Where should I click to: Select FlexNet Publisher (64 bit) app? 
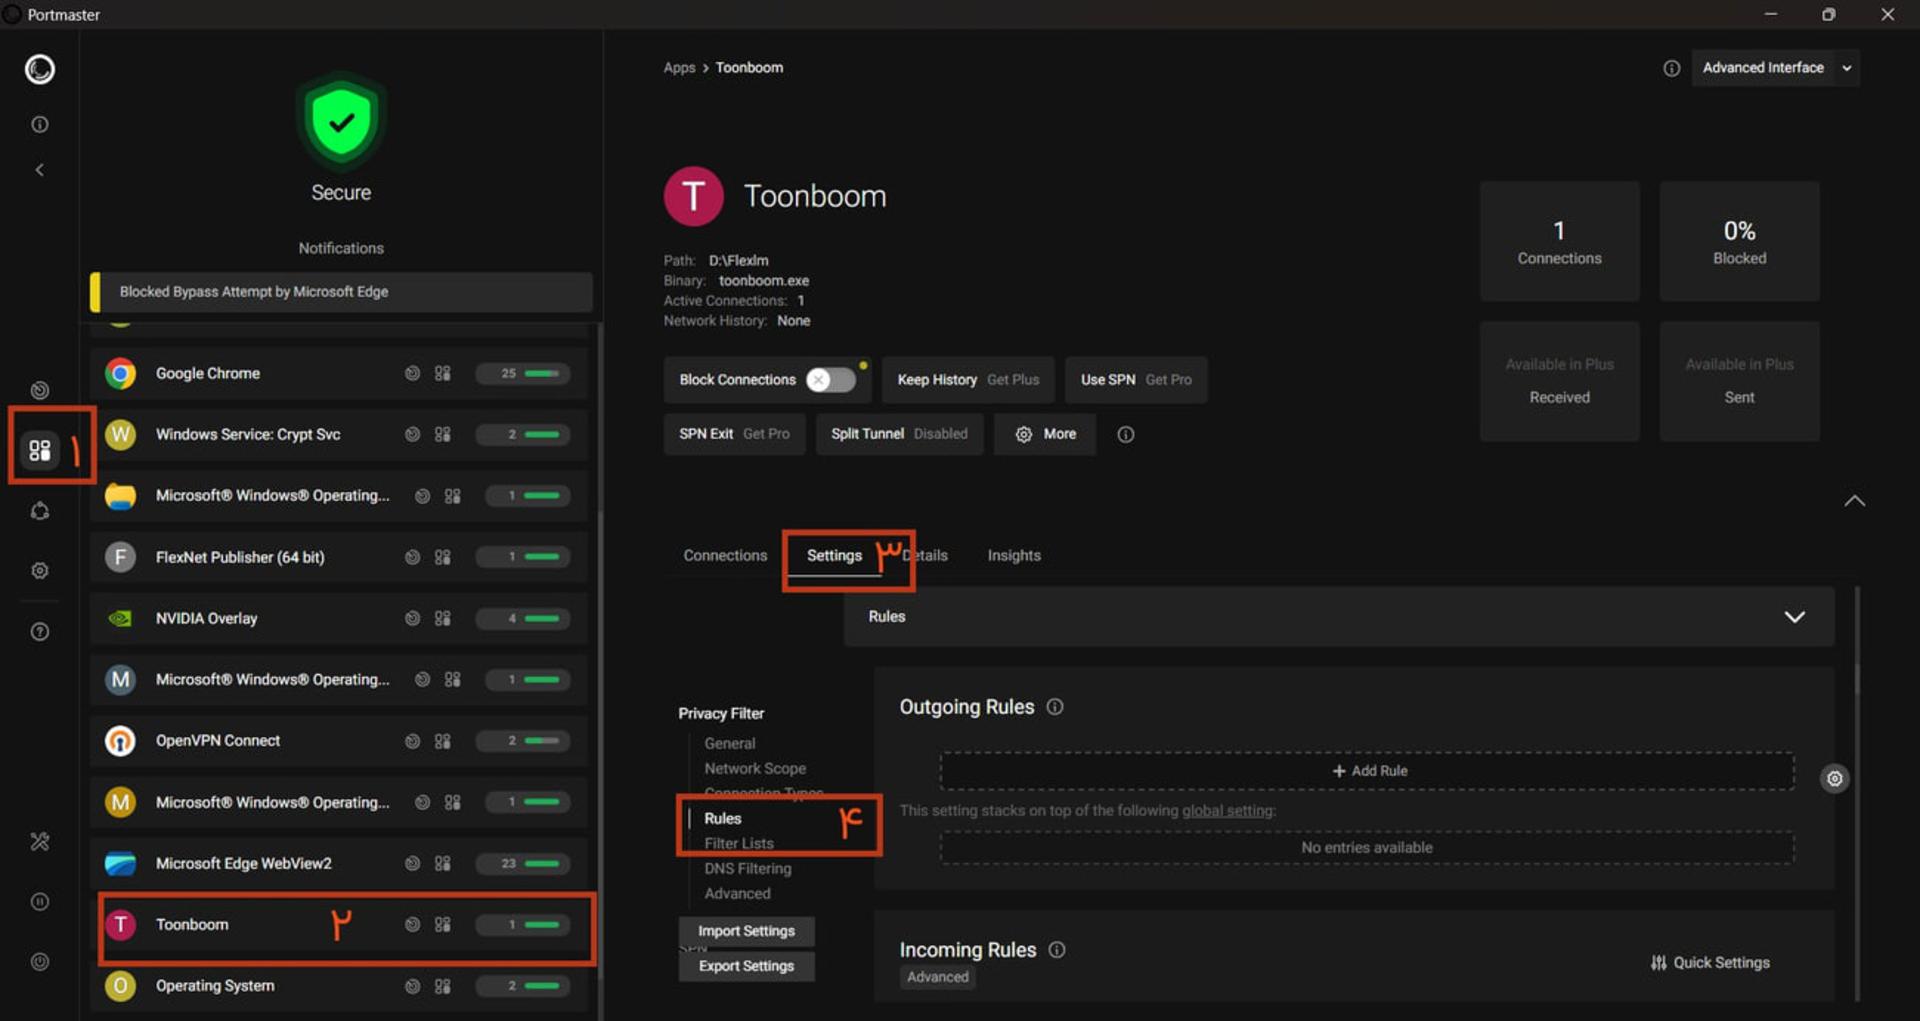[x=339, y=557]
